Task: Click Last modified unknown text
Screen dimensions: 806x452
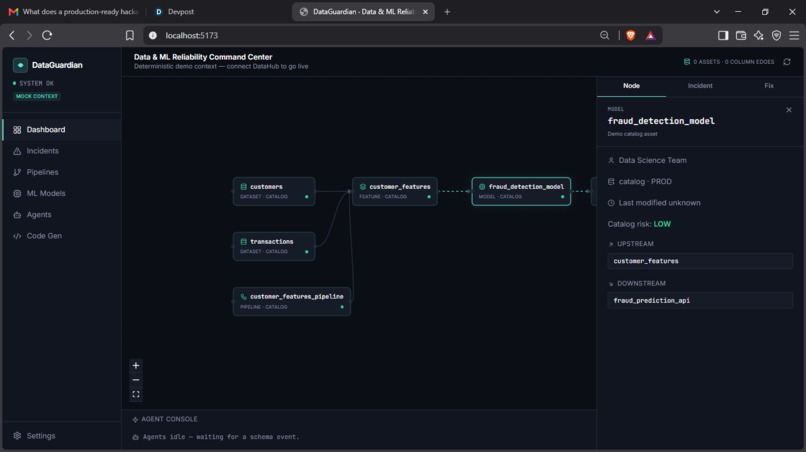Action: (x=660, y=203)
